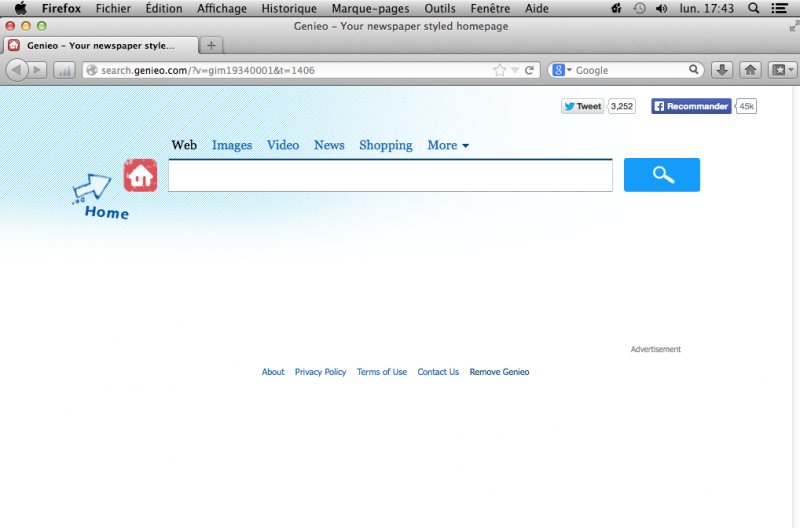Open the Terms of Use link
800x528 pixels.
point(382,372)
